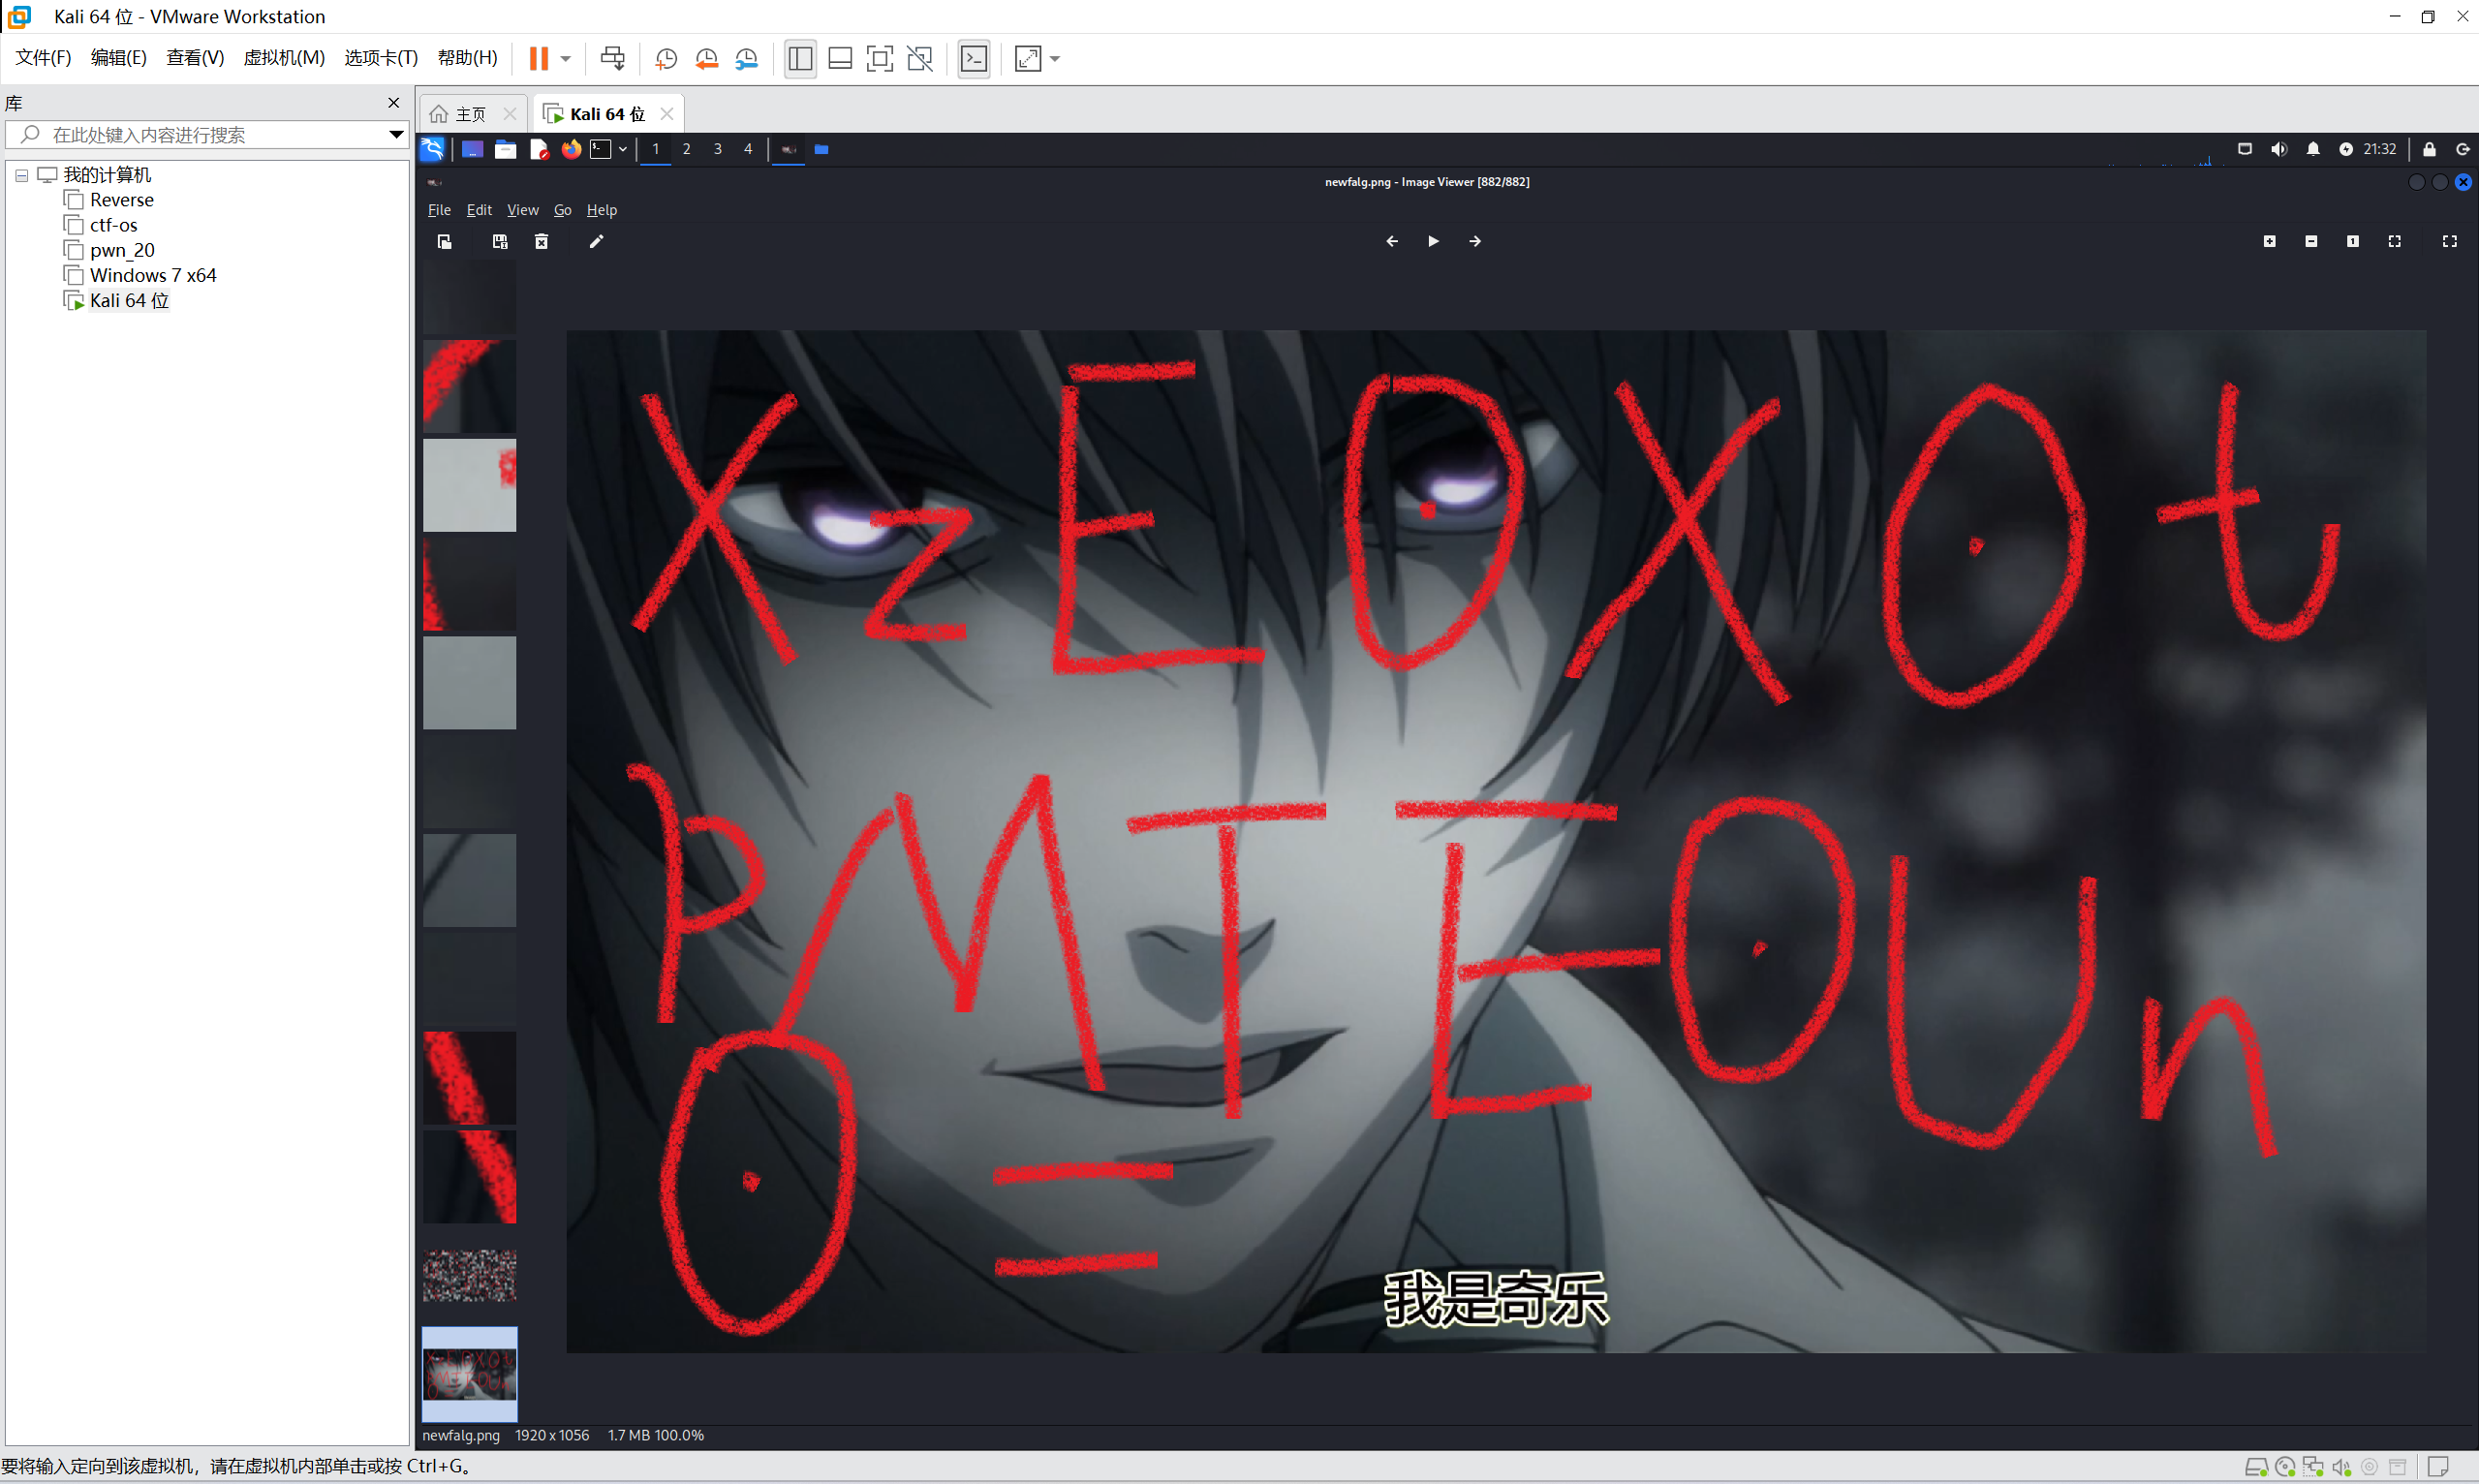Image resolution: width=2479 pixels, height=1484 pixels.
Task: Open the stretch guest dropdown arrow
Action: pyautogui.click(x=1055, y=59)
